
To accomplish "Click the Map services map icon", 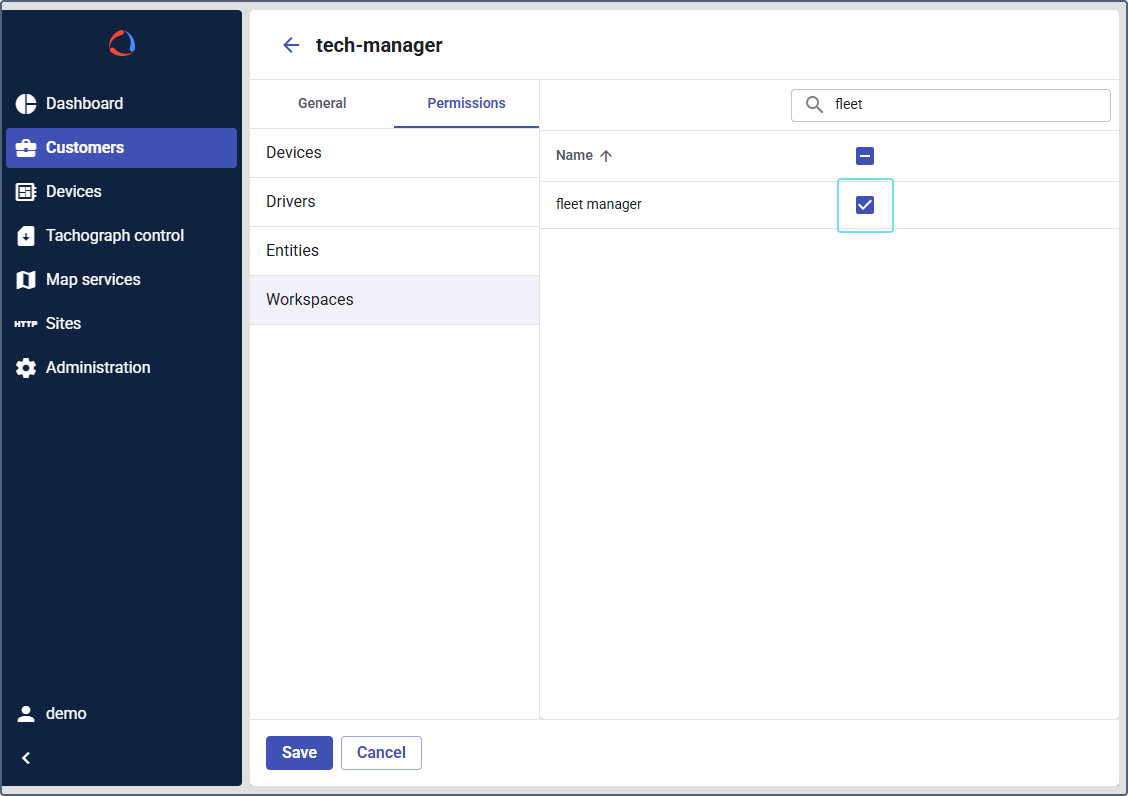I will click(x=26, y=280).
